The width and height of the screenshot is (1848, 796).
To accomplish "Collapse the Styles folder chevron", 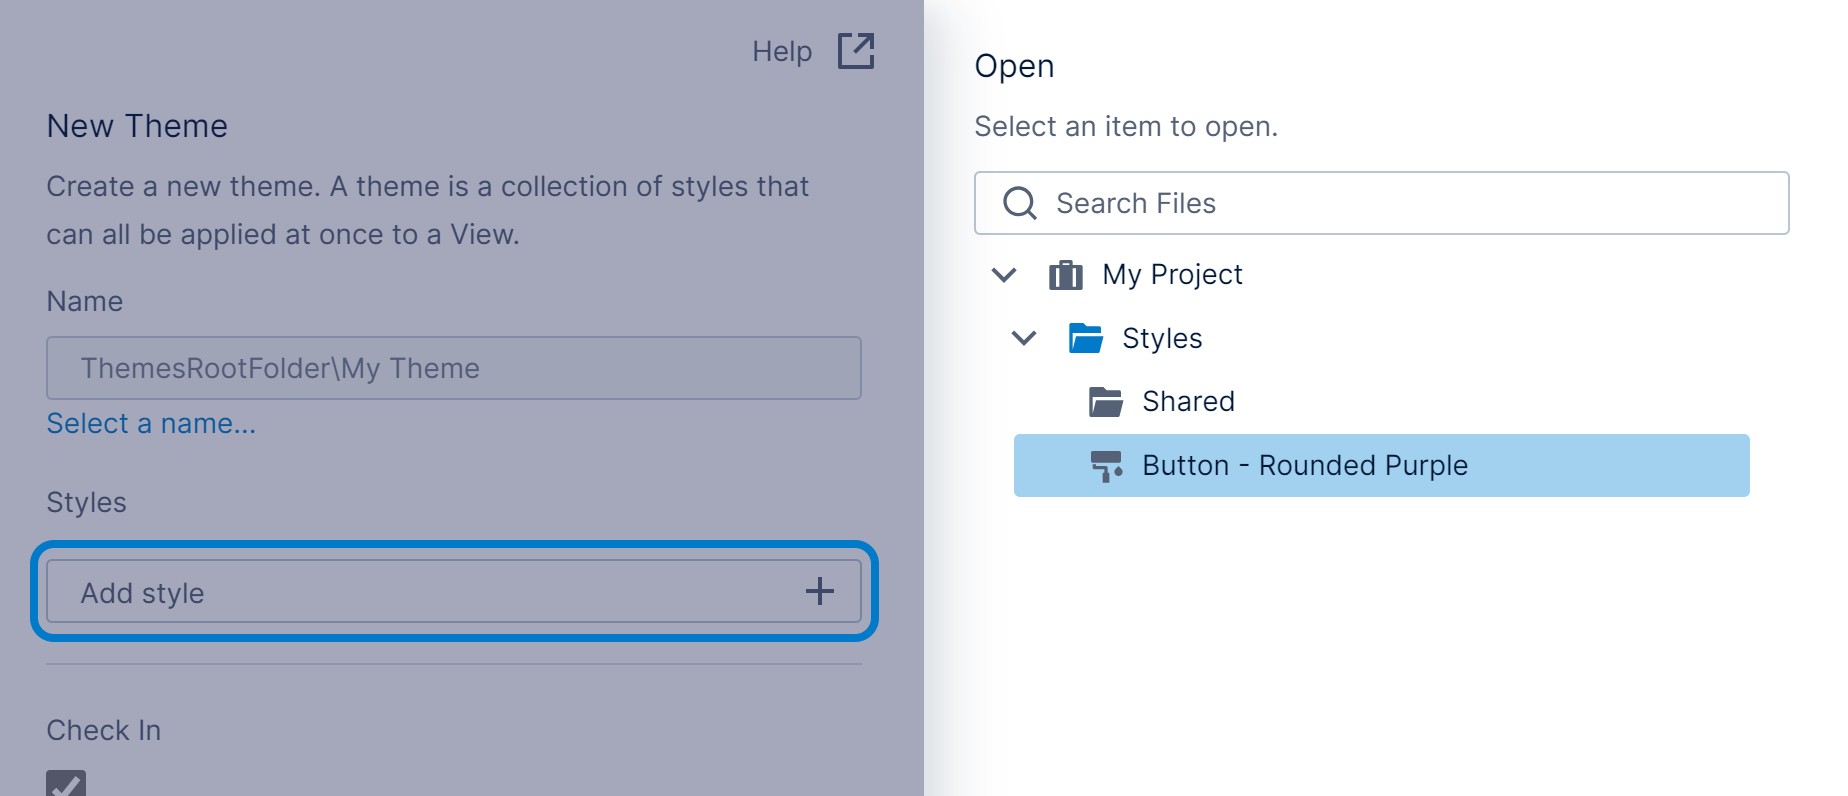I will pos(1024,338).
